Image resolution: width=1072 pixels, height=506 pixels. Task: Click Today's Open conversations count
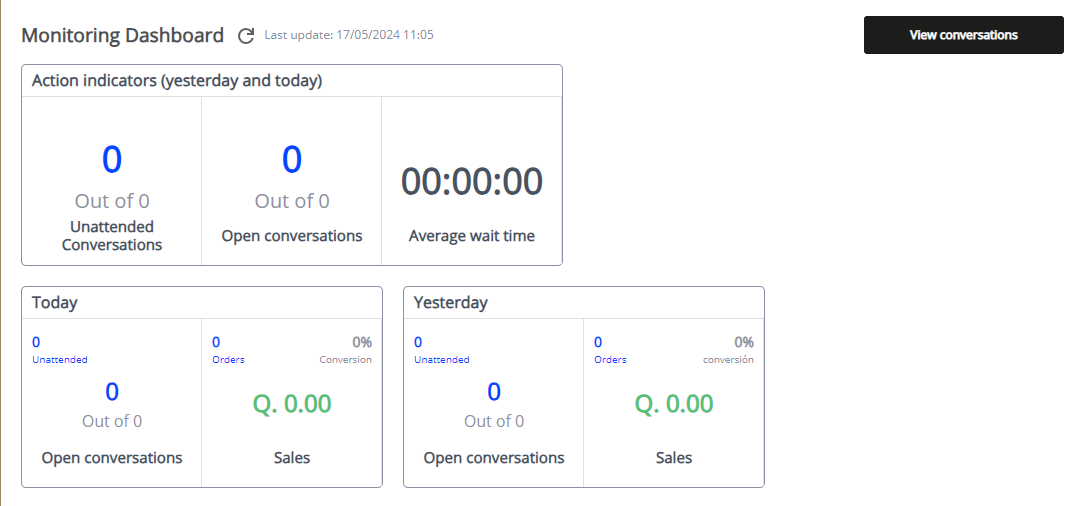(x=112, y=392)
